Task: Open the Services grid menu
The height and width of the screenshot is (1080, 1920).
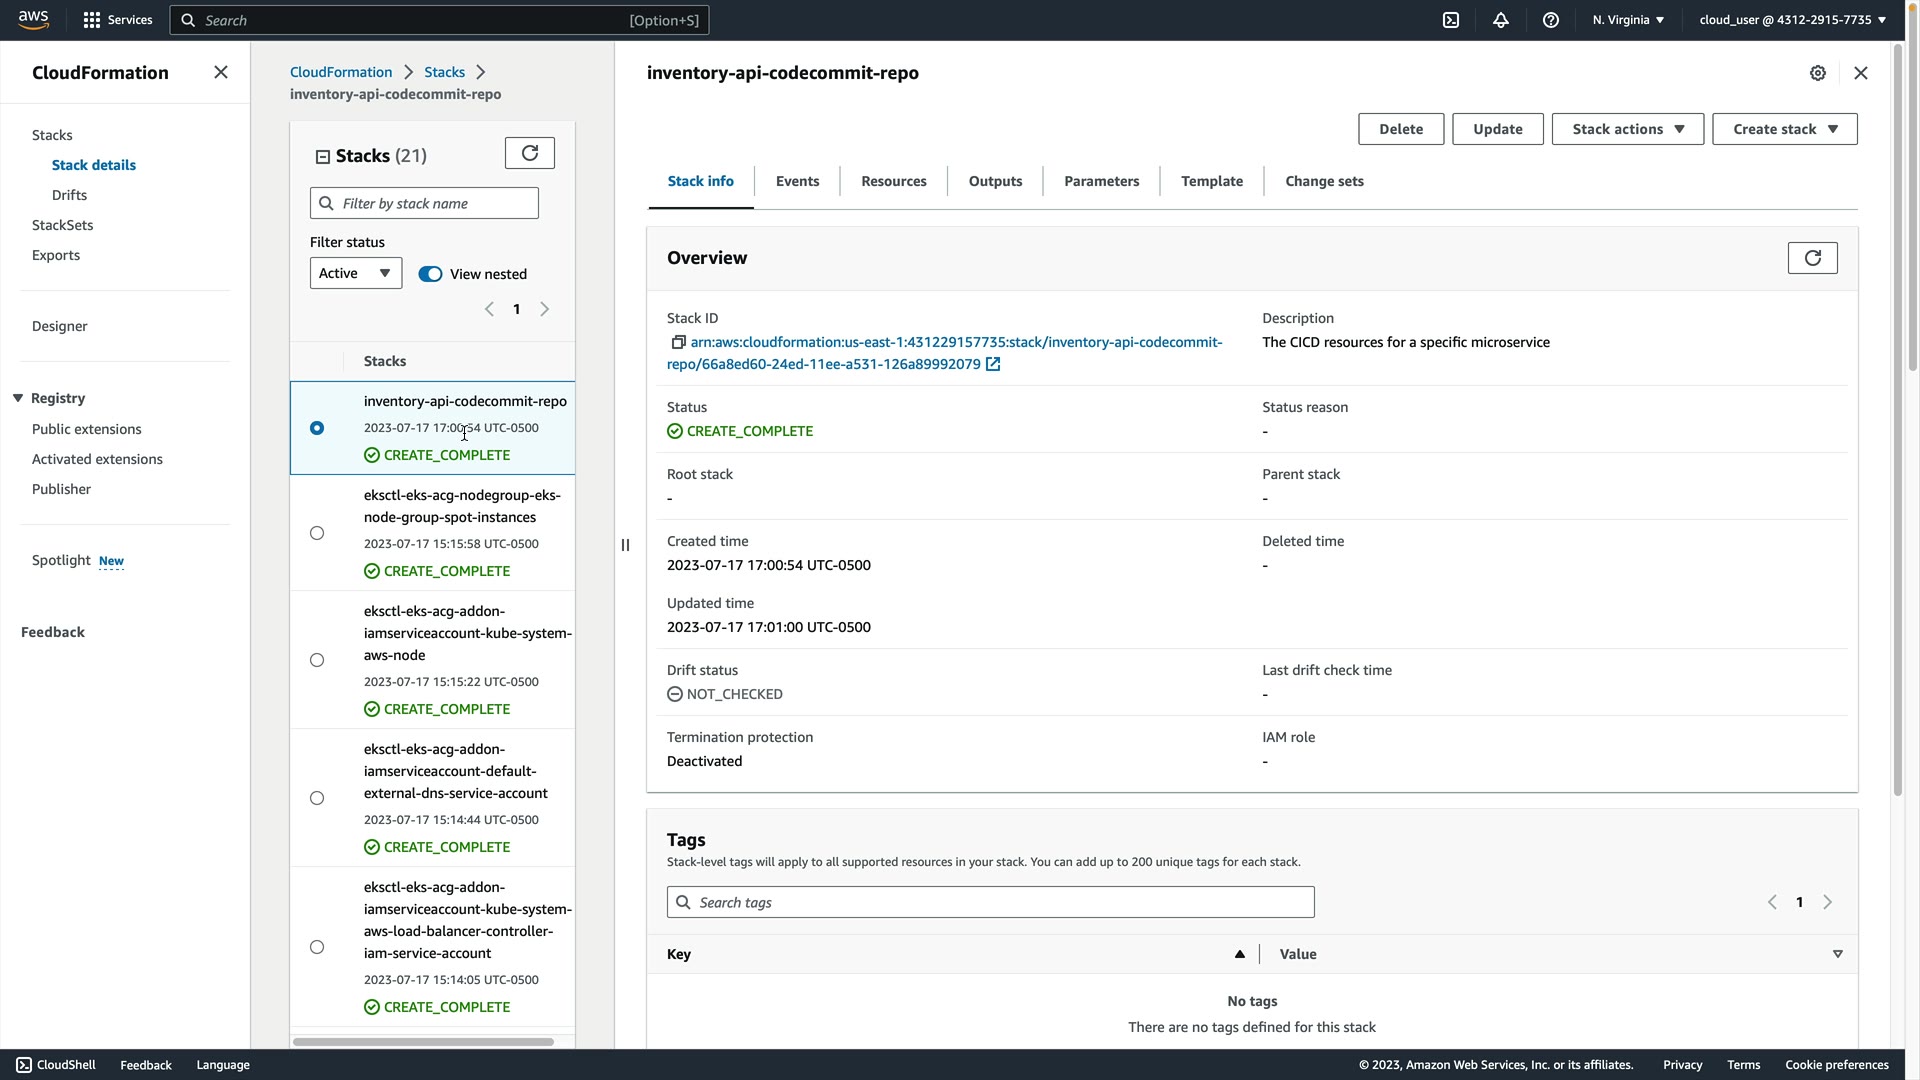Action: click(92, 20)
